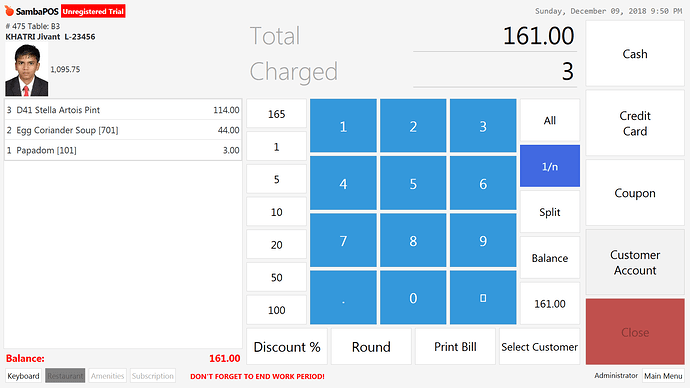Click customer photo of Khatri Jivant
The height and width of the screenshot is (388, 690).
tap(26, 70)
